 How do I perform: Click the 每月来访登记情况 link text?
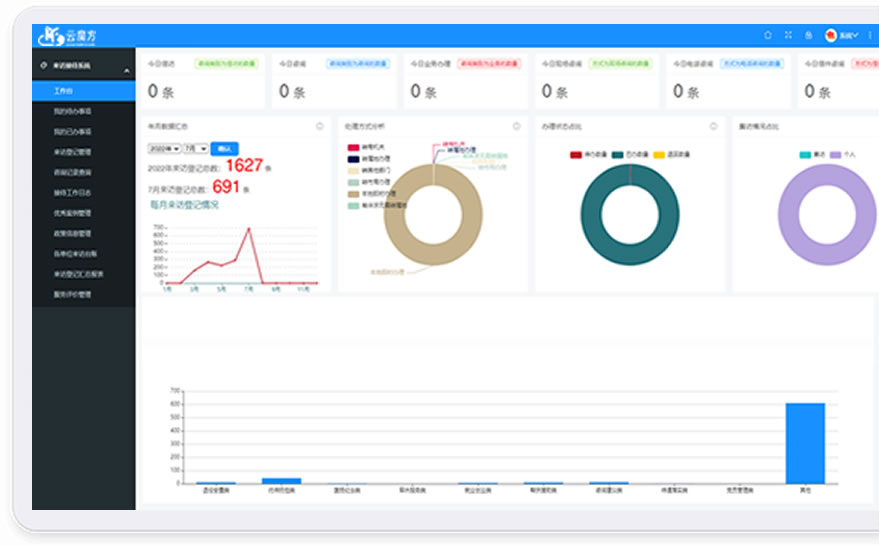(x=182, y=204)
